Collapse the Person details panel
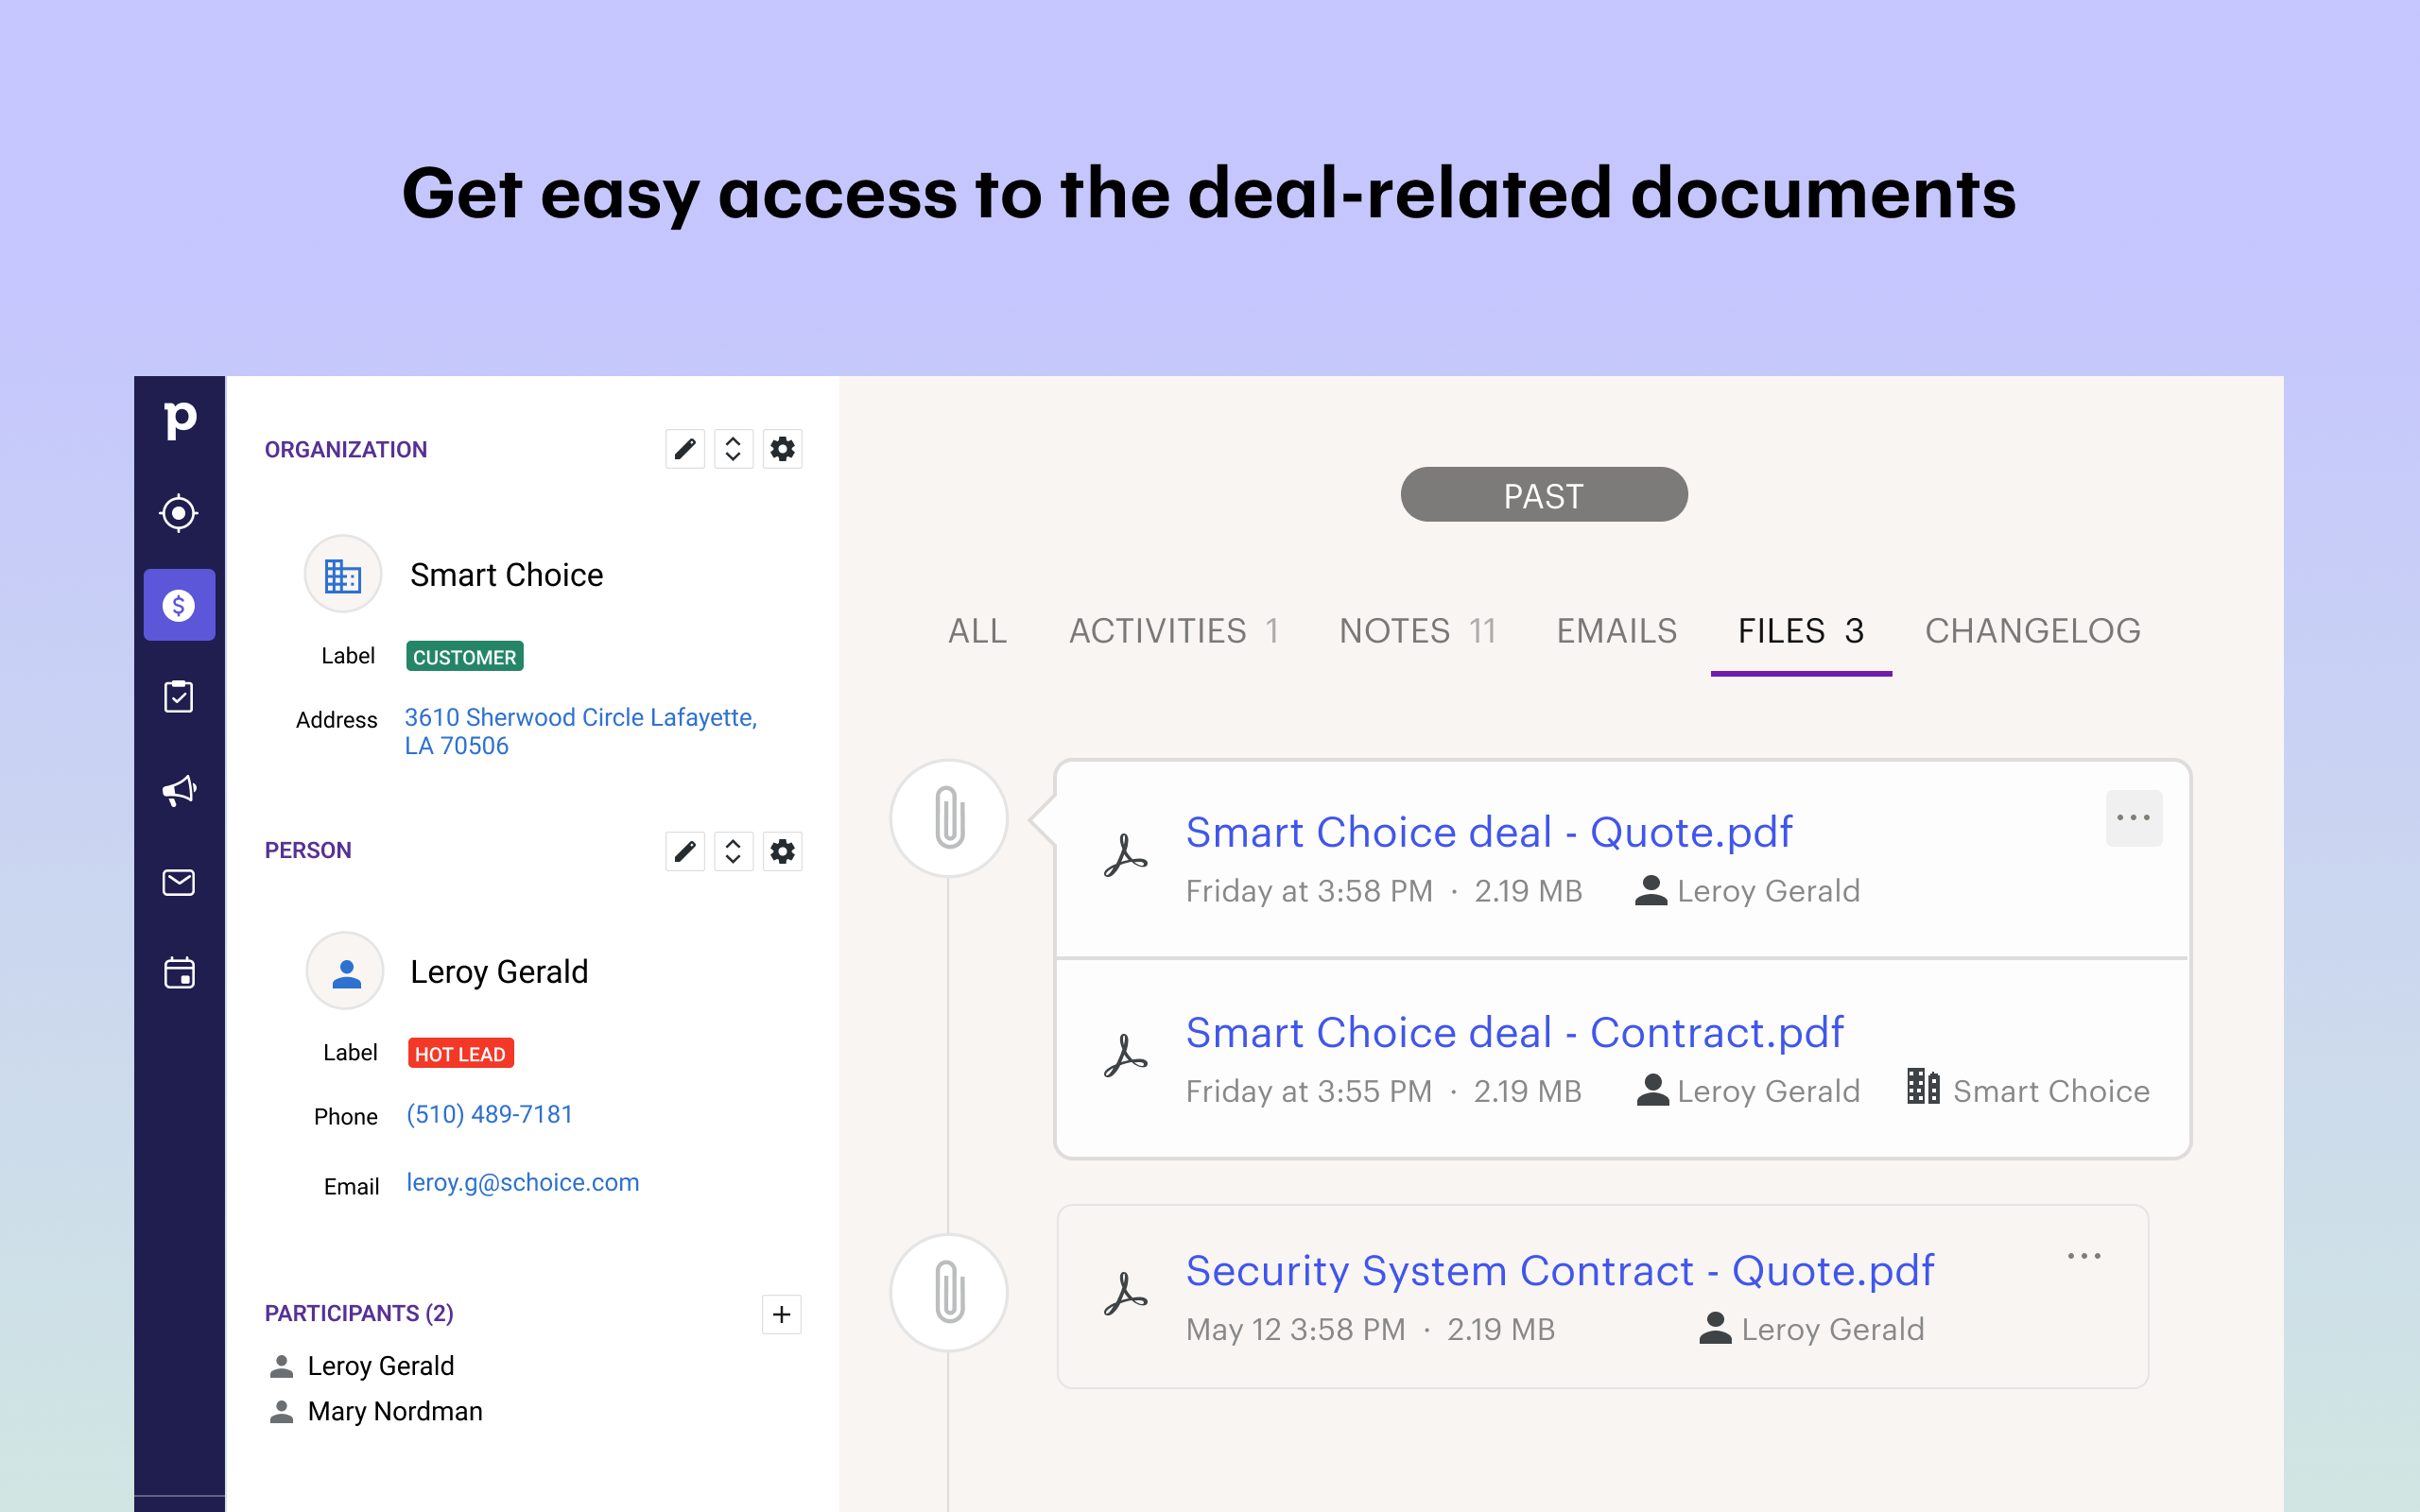The height and width of the screenshot is (1512, 2420). (733, 851)
